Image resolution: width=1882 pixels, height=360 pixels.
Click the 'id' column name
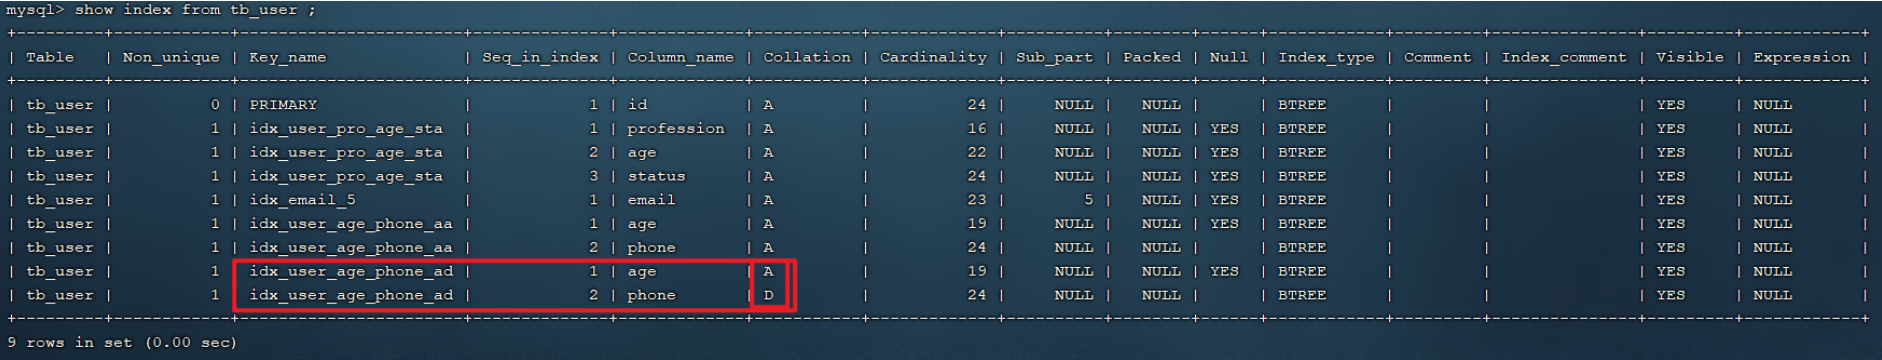point(637,104)
